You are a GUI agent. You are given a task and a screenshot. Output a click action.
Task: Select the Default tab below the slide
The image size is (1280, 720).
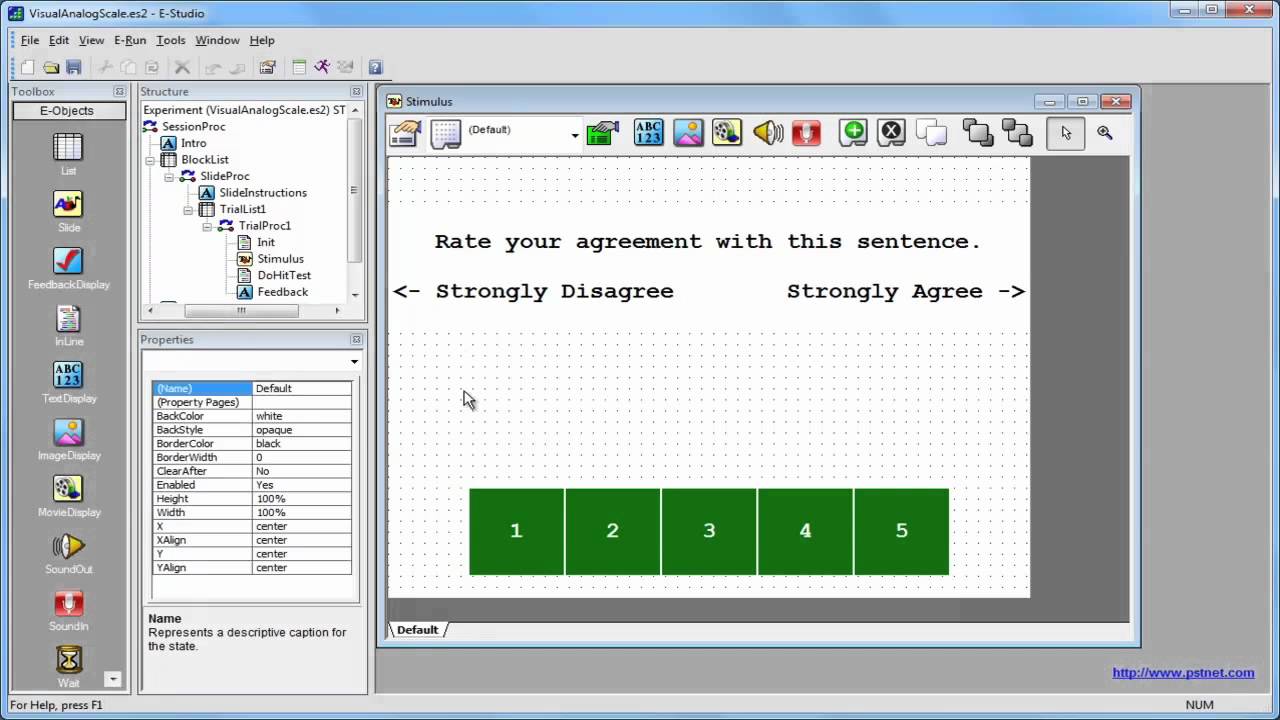pos(418,629)
